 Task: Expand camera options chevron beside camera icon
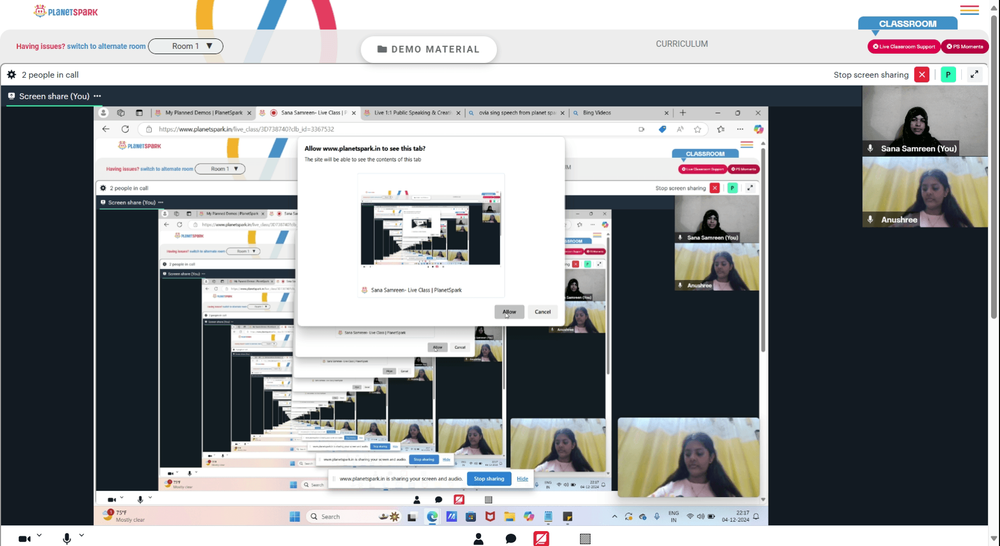[39, 535]
